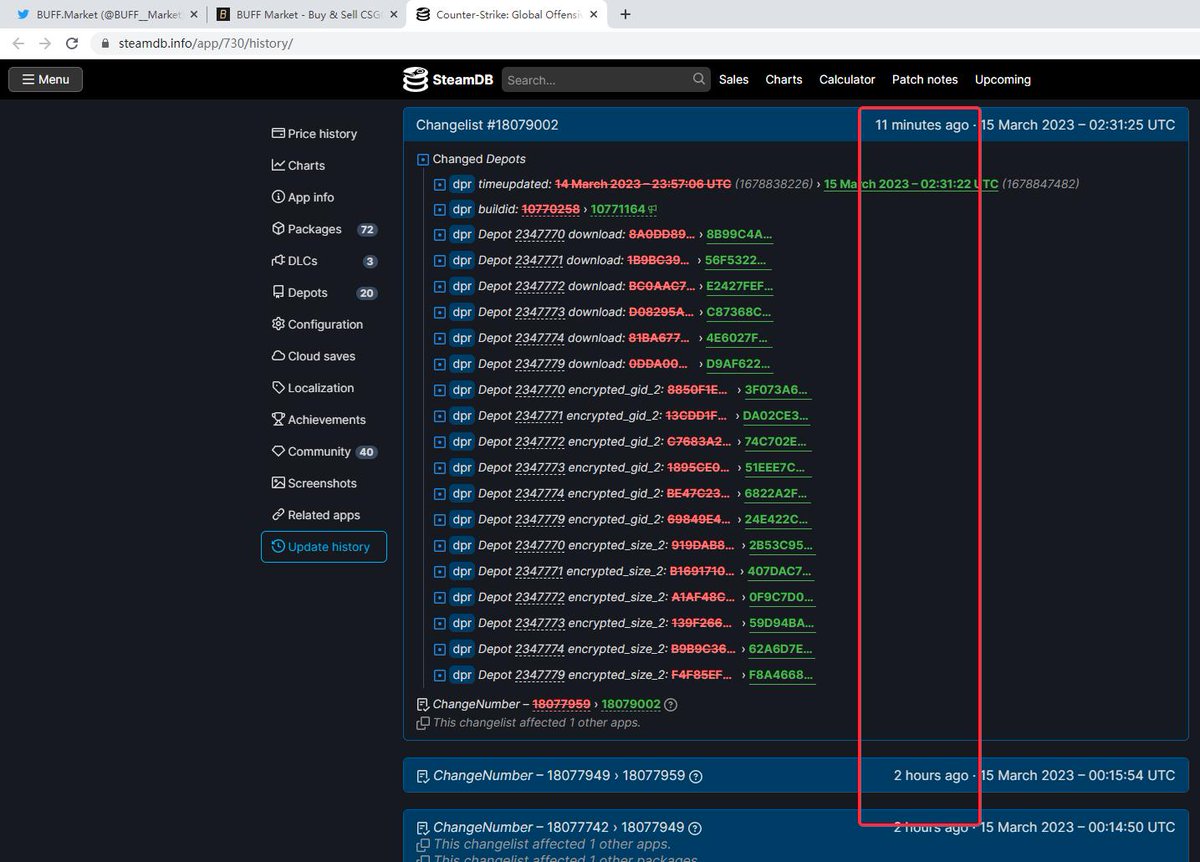This screenshot has height=862, width=1200.
Task: Click Changelist #18079002 header link
Action: 487,125
